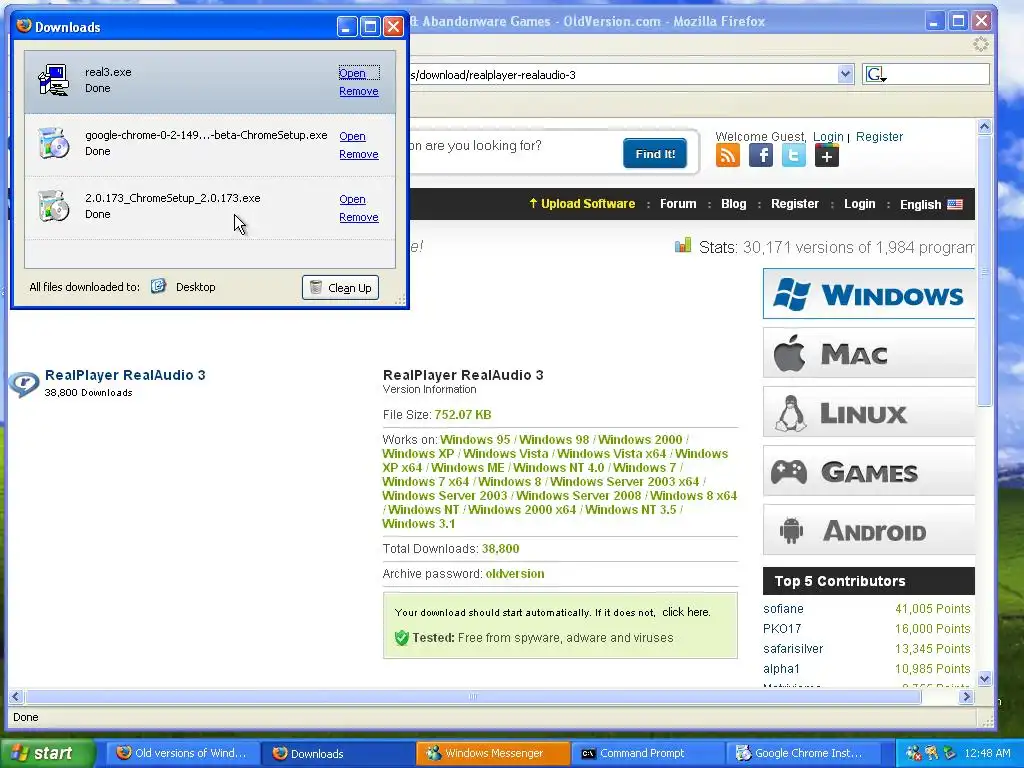The width and height of the screenshot is (1024, 768).
Task: Remove 2.0.173_ChromeSetup entry
Action: 359,217
